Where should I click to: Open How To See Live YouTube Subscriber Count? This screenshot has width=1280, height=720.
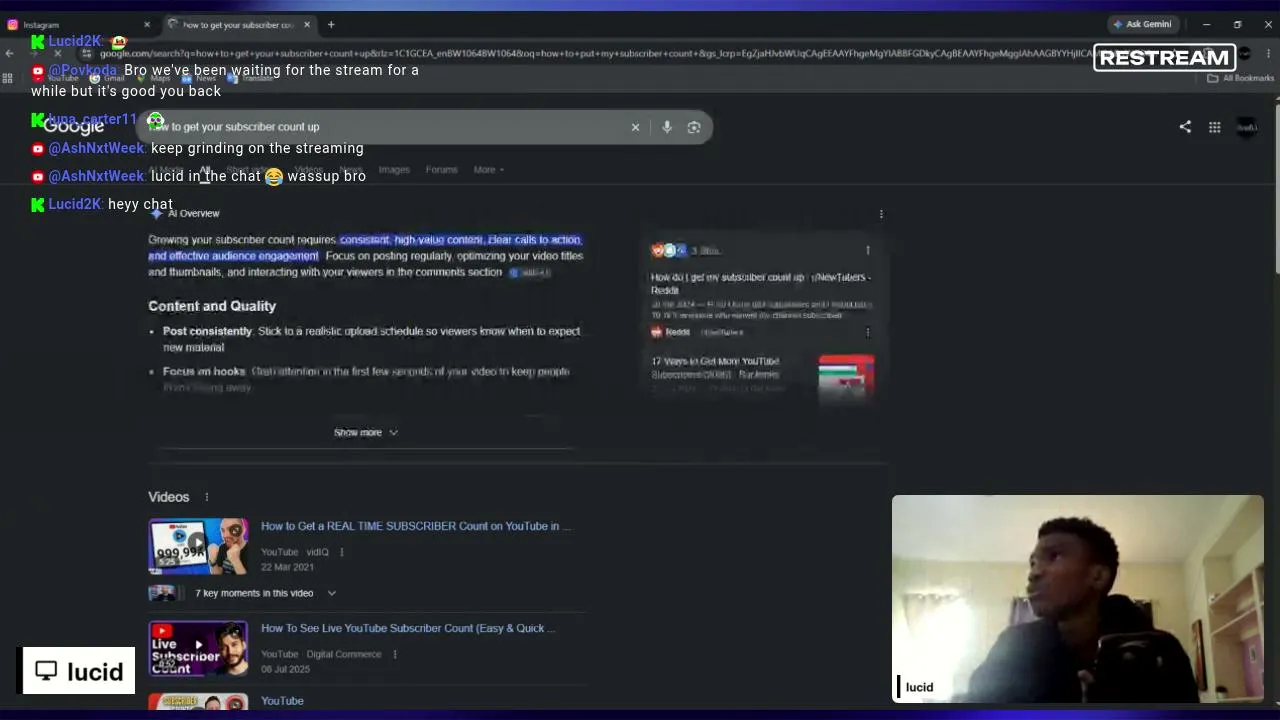coord(408,628)
